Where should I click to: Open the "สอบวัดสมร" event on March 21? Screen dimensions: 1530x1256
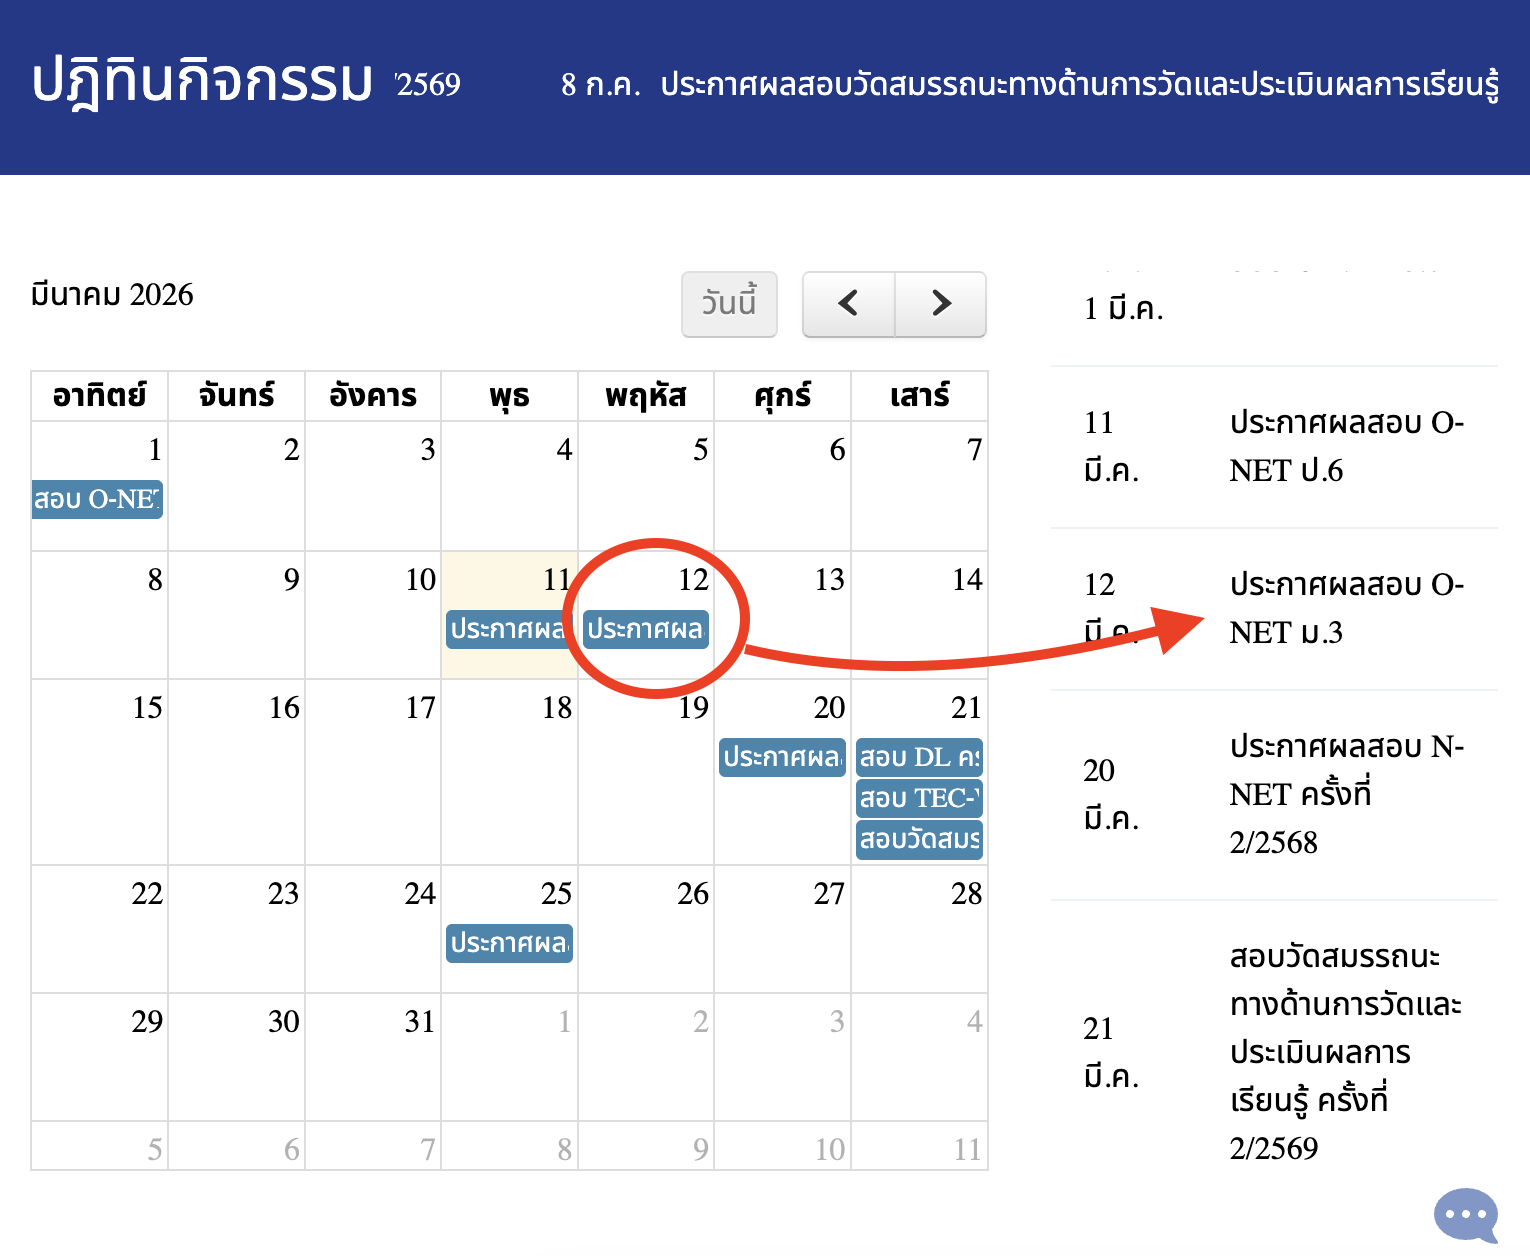(x=919, y=840)
